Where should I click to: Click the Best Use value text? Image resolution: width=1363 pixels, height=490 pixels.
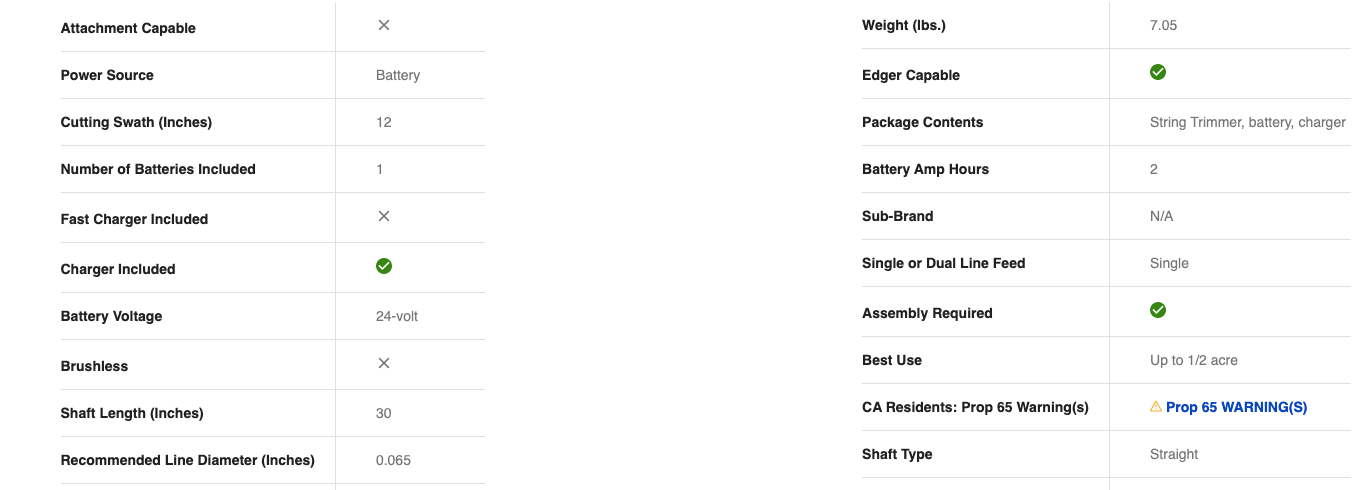(1194, 360)
